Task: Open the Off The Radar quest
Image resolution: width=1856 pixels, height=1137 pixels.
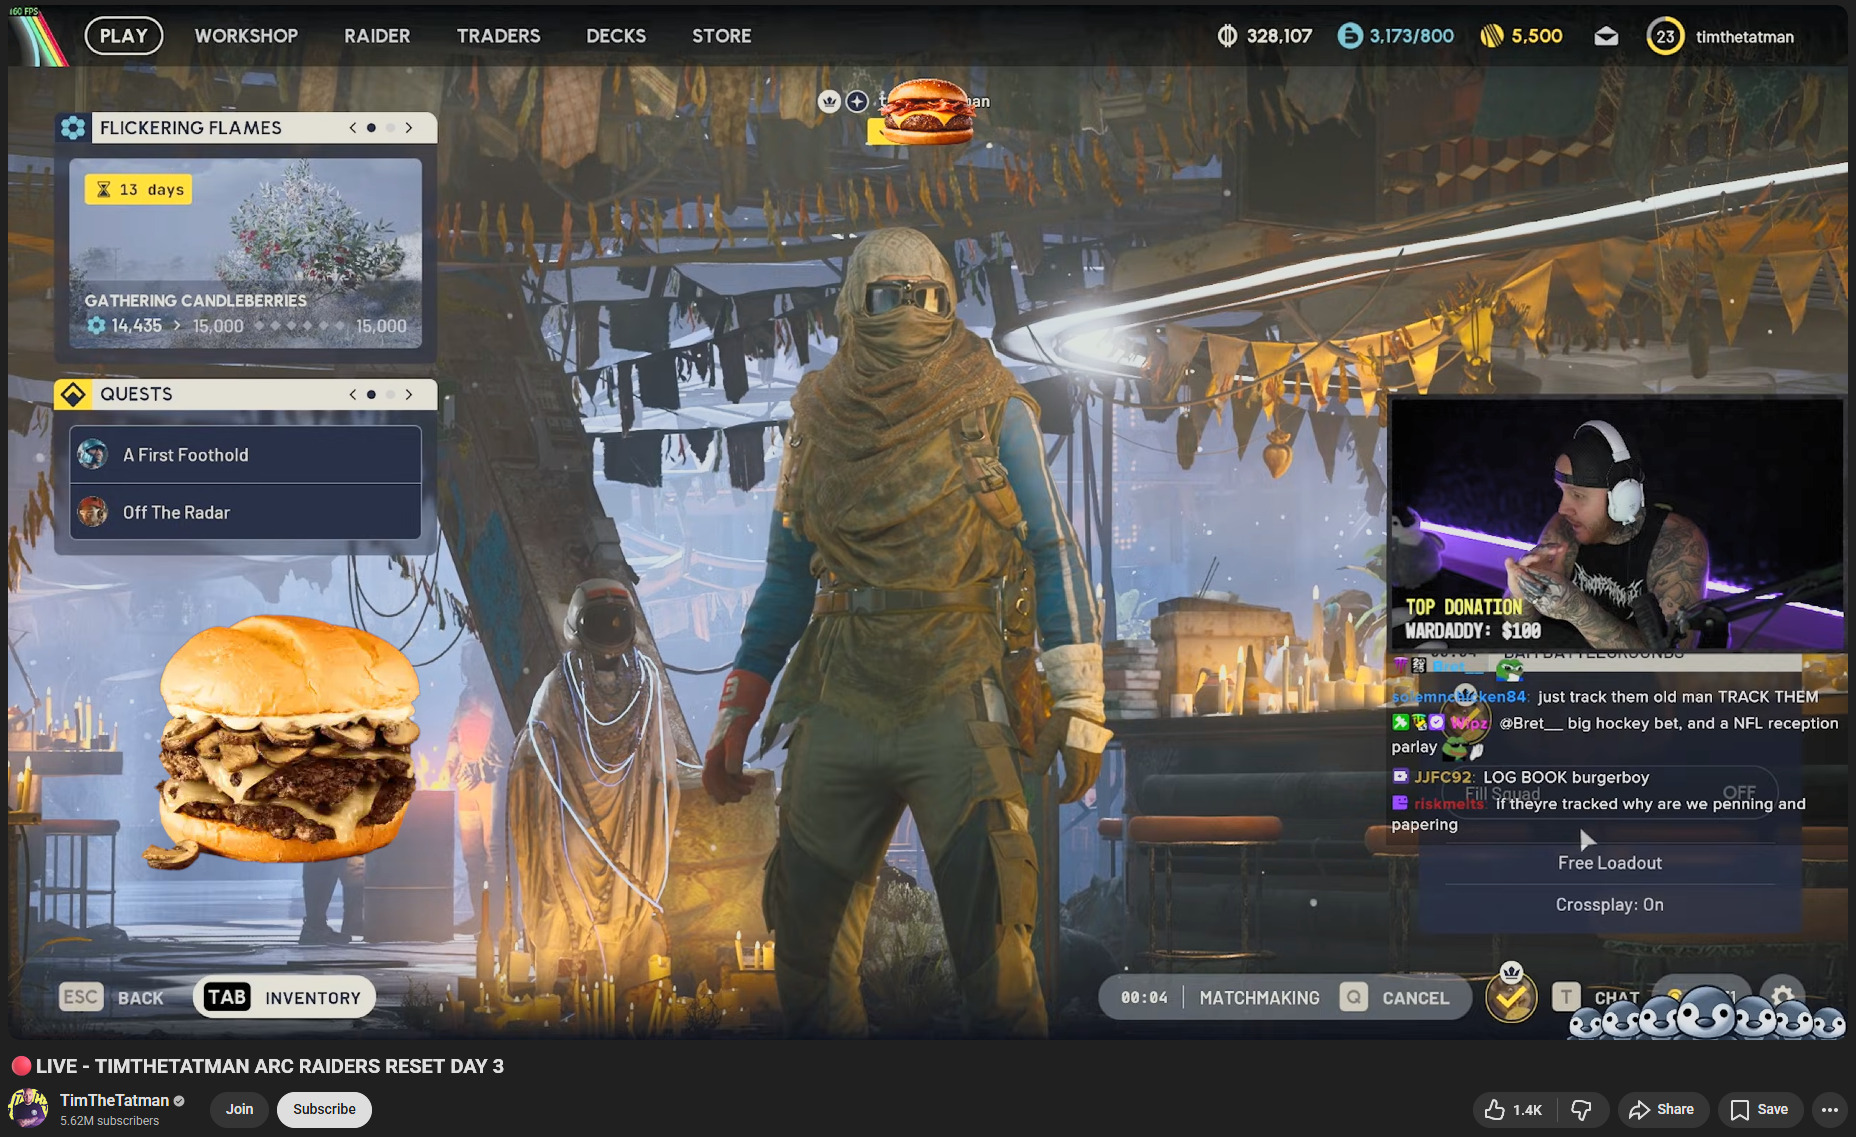Action: (x=246, y=512)
